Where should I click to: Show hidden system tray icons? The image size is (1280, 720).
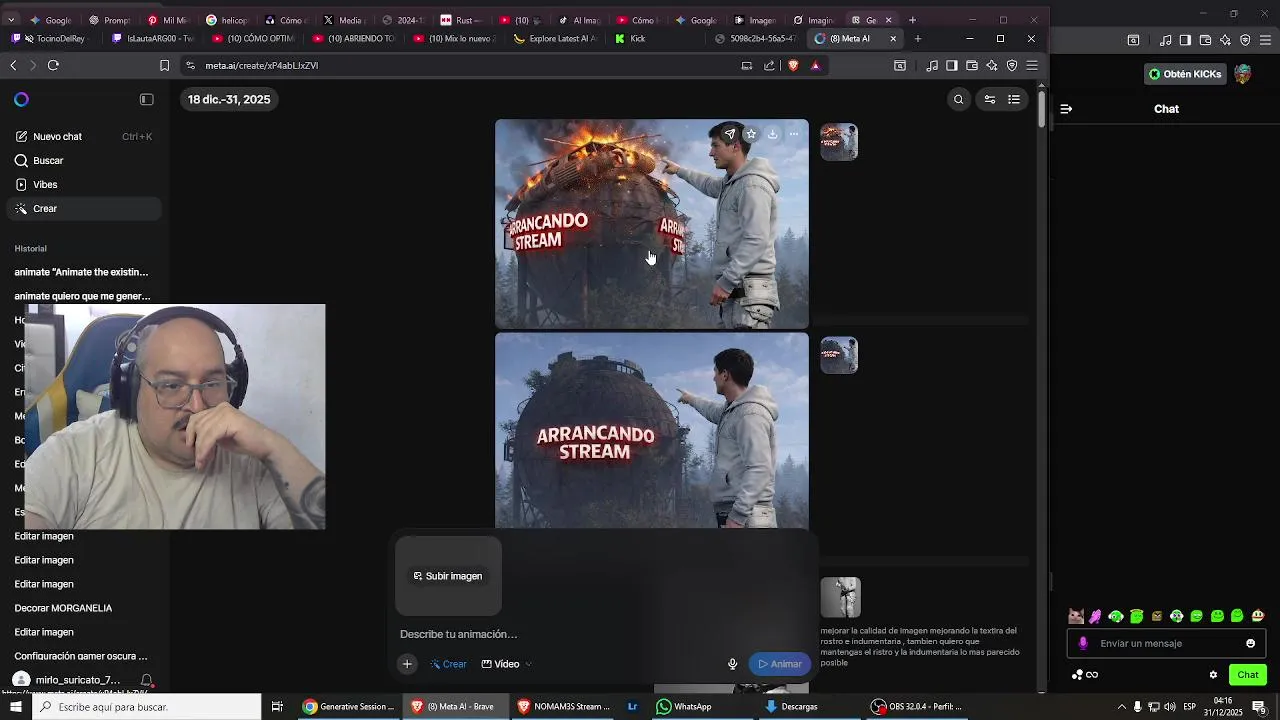tap(1121, 707)
